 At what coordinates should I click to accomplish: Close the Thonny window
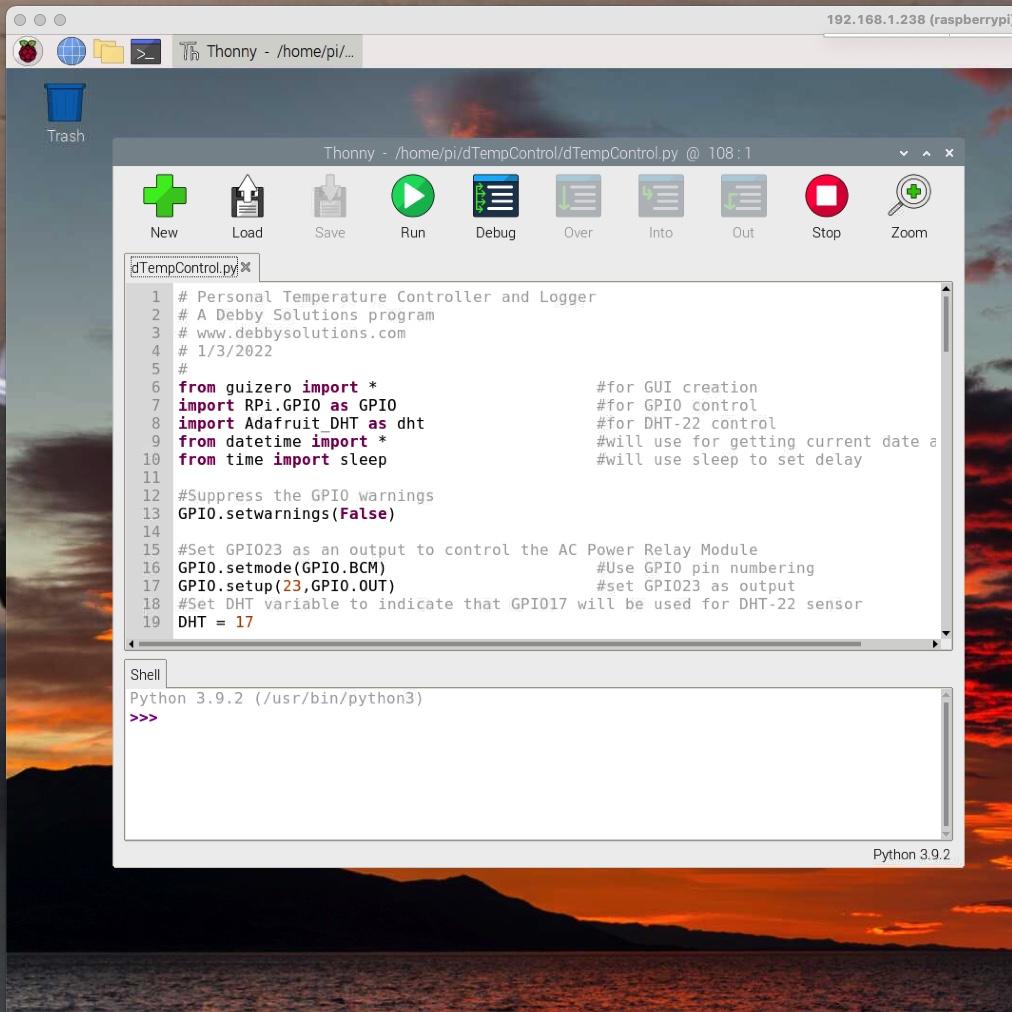[949, 153]
